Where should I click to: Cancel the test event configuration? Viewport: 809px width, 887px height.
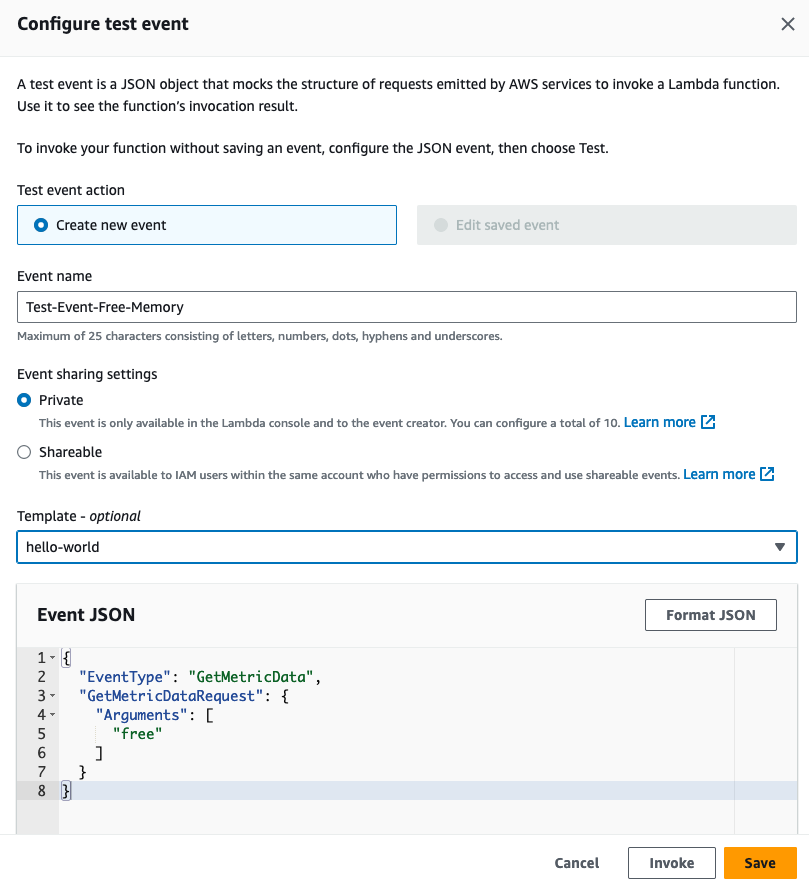click(x=576, y=863)
